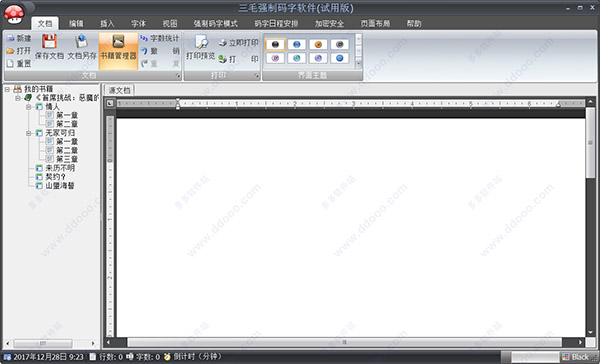Select the black interface theme swatch
The width and height of the screenshot is (600, 364).
tap(275, 44)
